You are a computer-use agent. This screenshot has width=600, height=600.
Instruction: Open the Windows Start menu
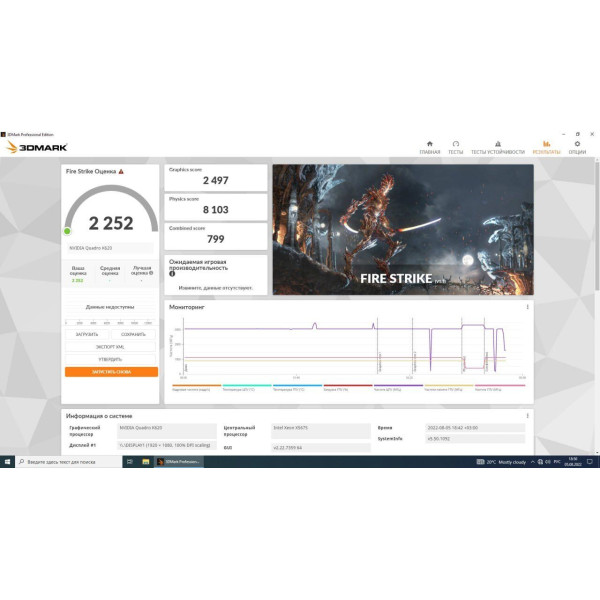pyautogui.click(x=7, y=462)
